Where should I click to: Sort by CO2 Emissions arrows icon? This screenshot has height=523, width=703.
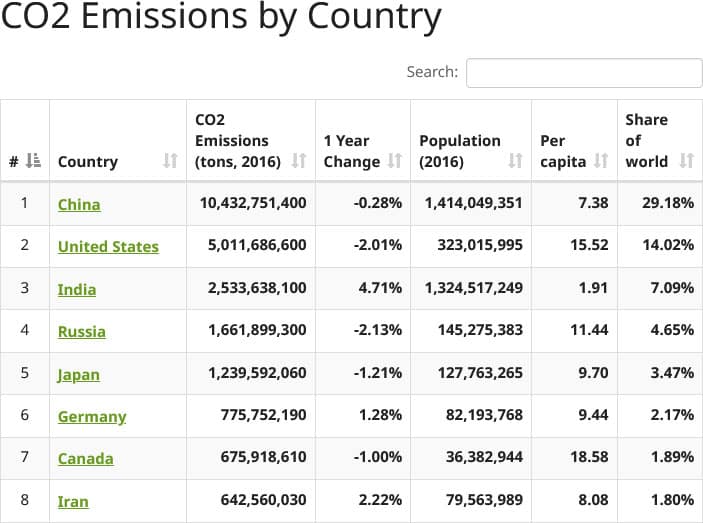298,161
